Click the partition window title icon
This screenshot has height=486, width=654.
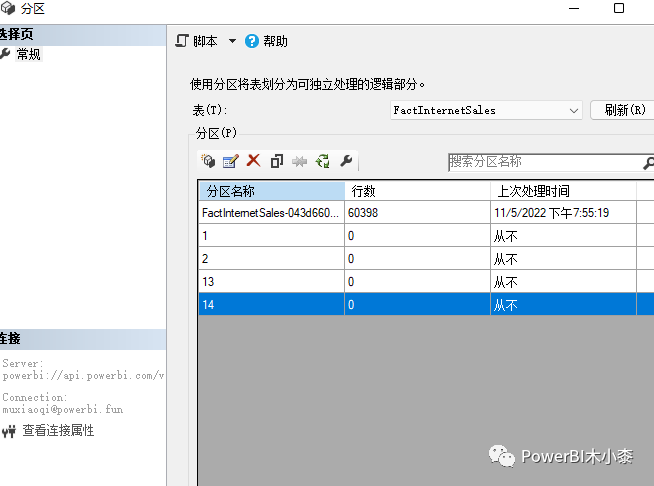[8, 8]
